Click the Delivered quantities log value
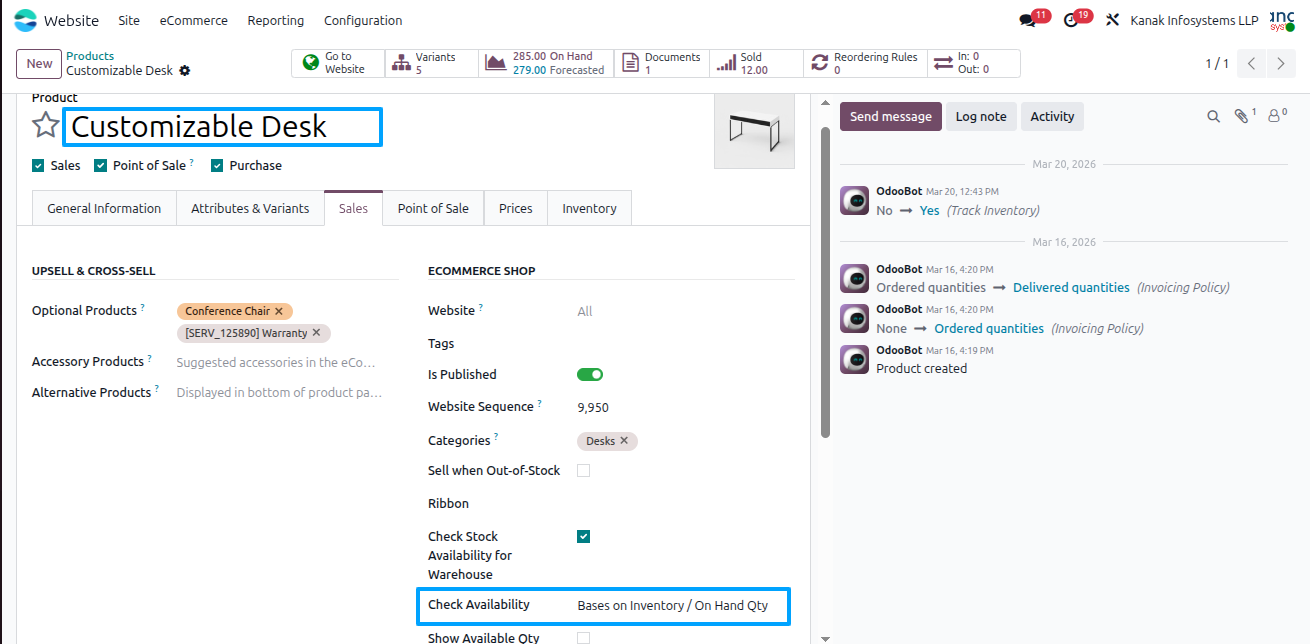The height and width of the screenshot is (644, 1310). pyautogui.click(x=1071, y=287)
